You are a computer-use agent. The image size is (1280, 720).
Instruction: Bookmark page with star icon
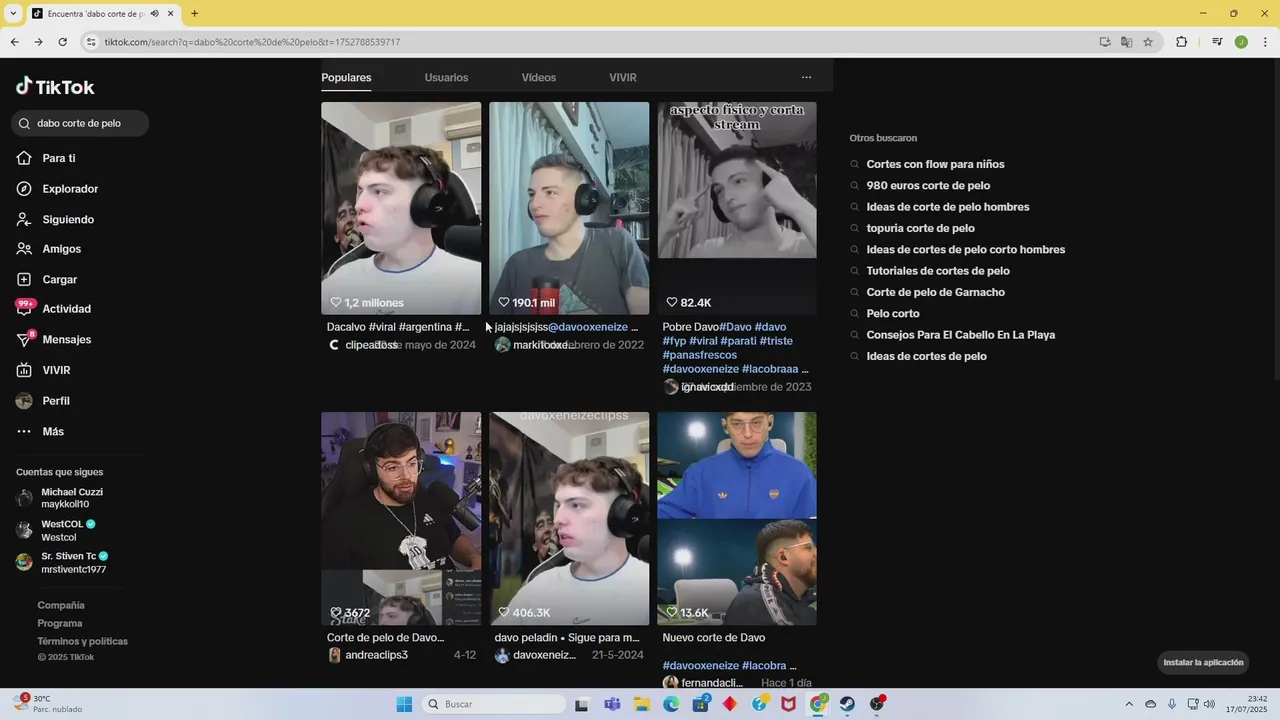pos(1148,42)
